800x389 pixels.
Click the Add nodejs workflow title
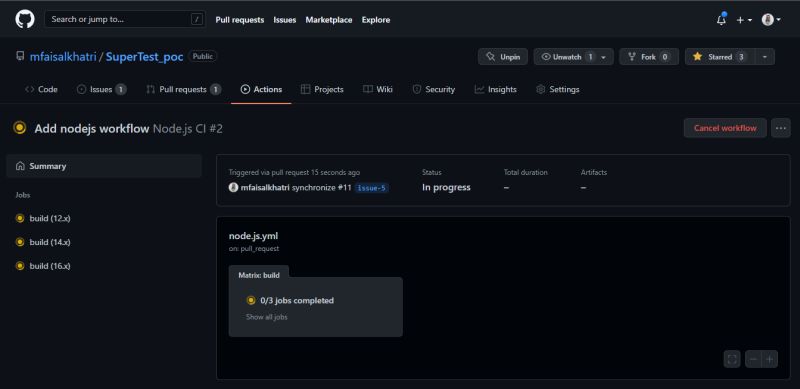(x=92, y=129)
